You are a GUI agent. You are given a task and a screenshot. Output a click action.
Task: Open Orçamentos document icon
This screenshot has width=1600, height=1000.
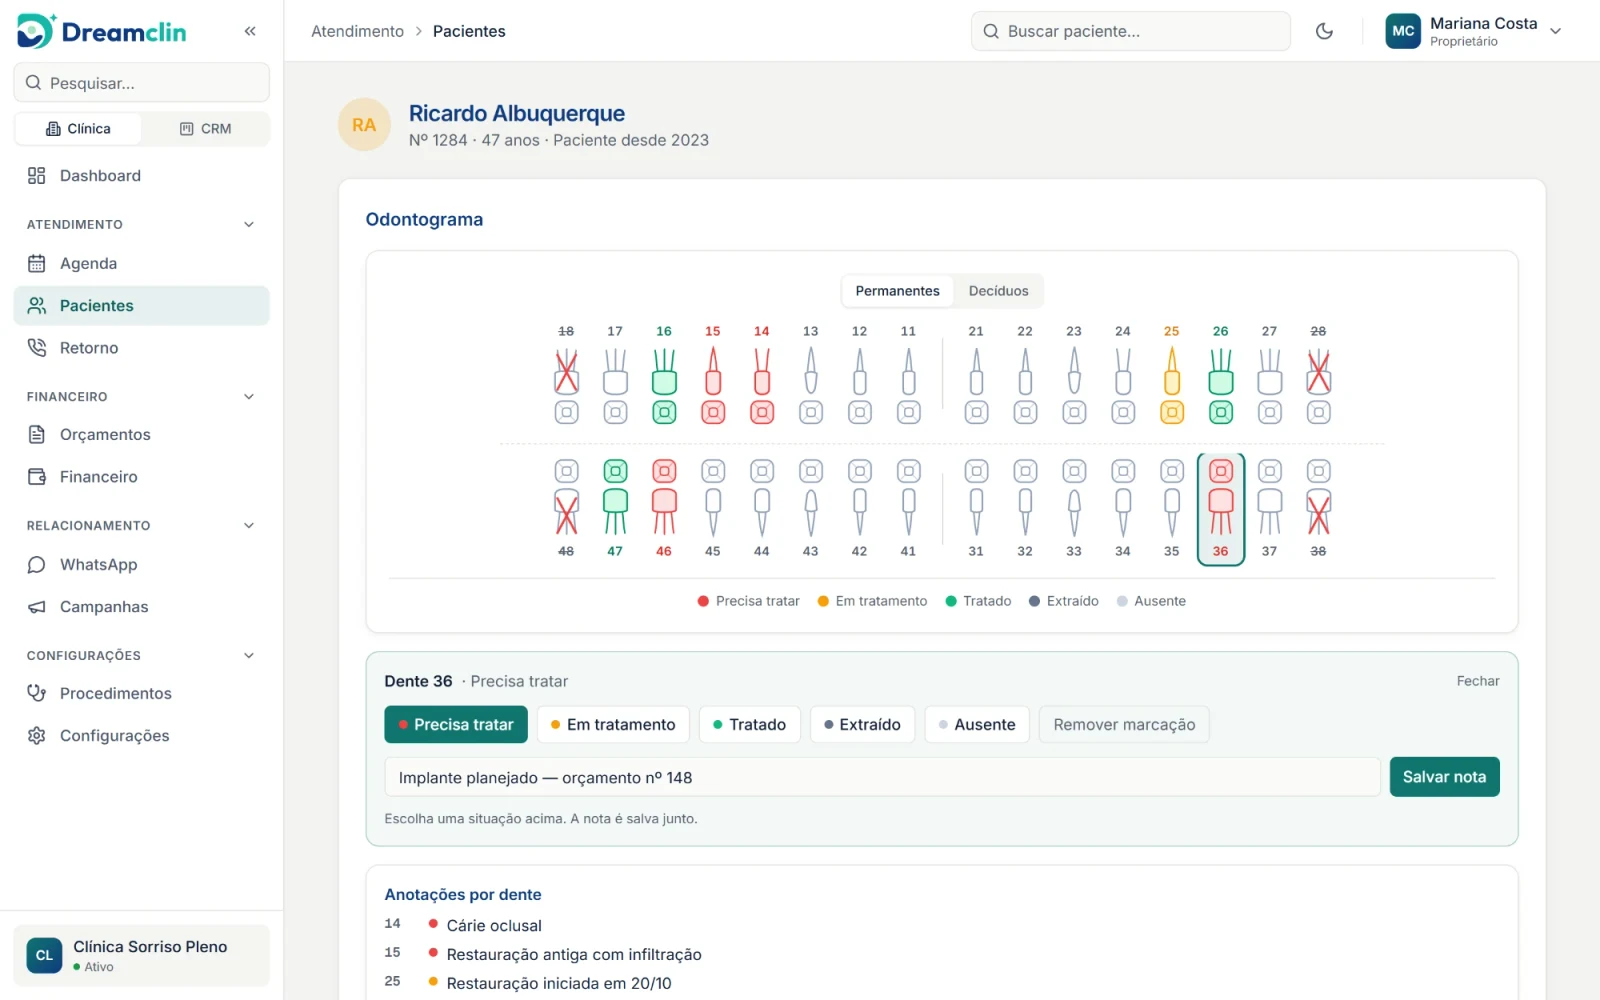[37, 435]
